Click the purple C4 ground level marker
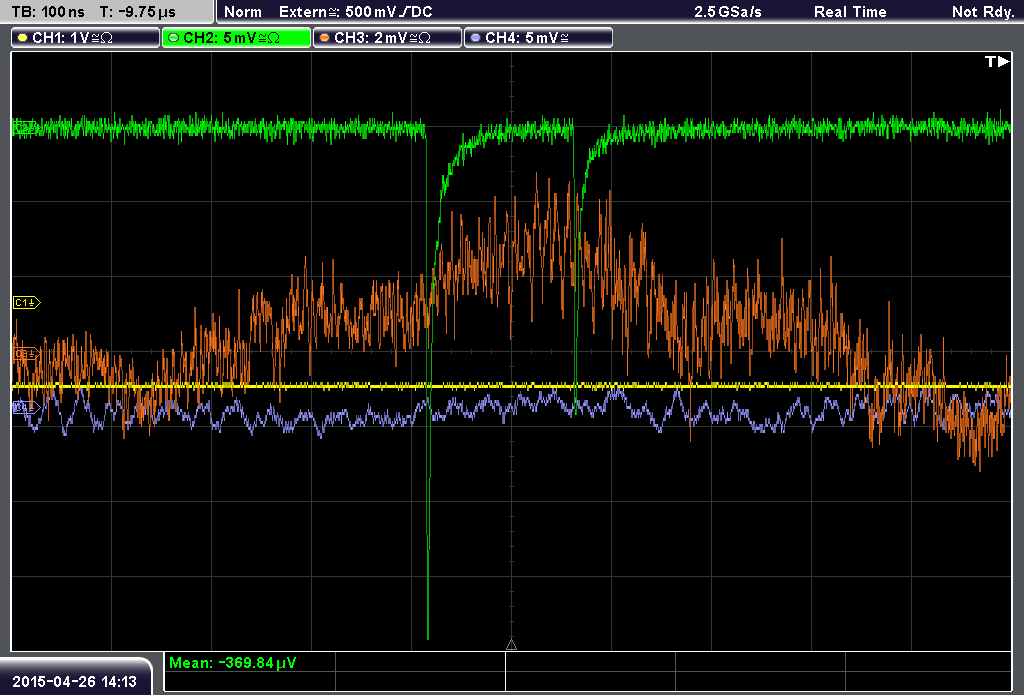 click(x=27, y=408)
